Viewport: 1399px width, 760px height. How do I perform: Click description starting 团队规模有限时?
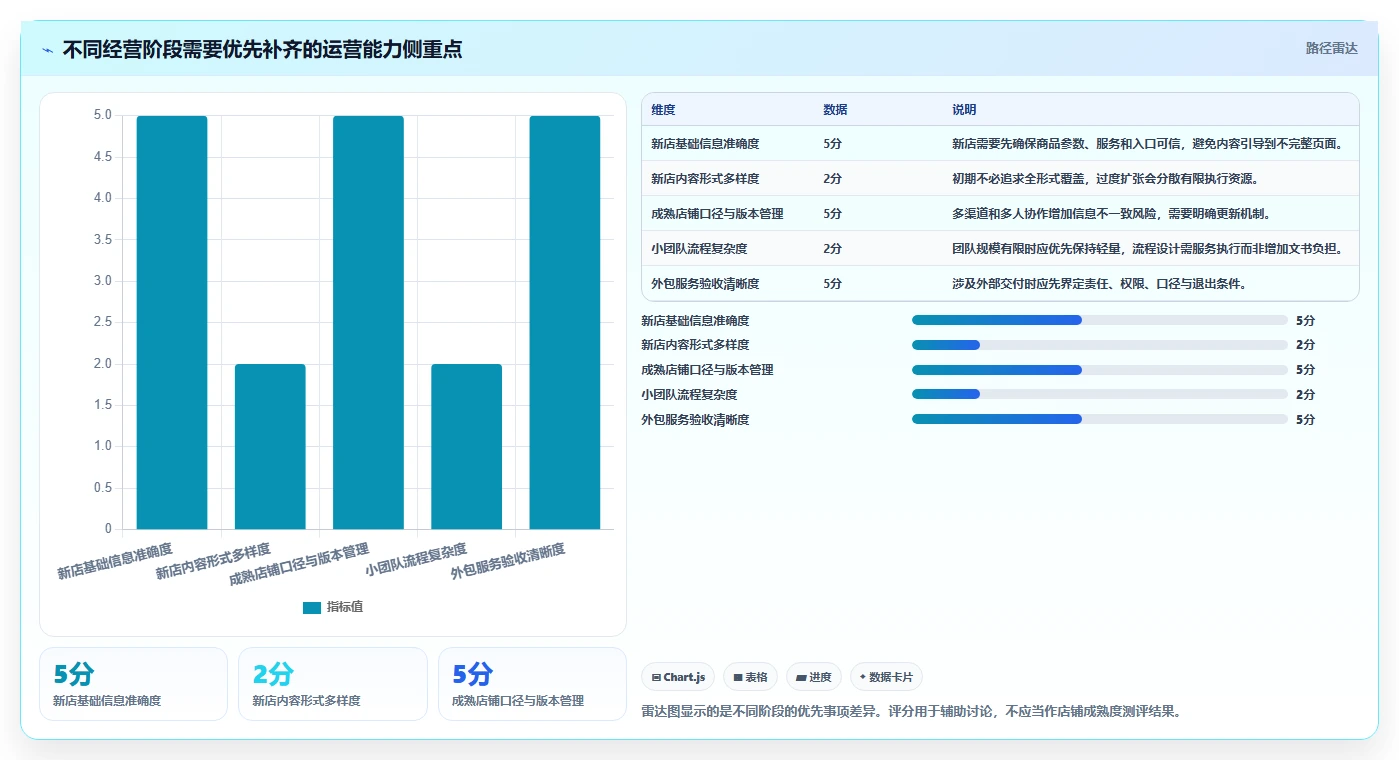(1149, 249)
